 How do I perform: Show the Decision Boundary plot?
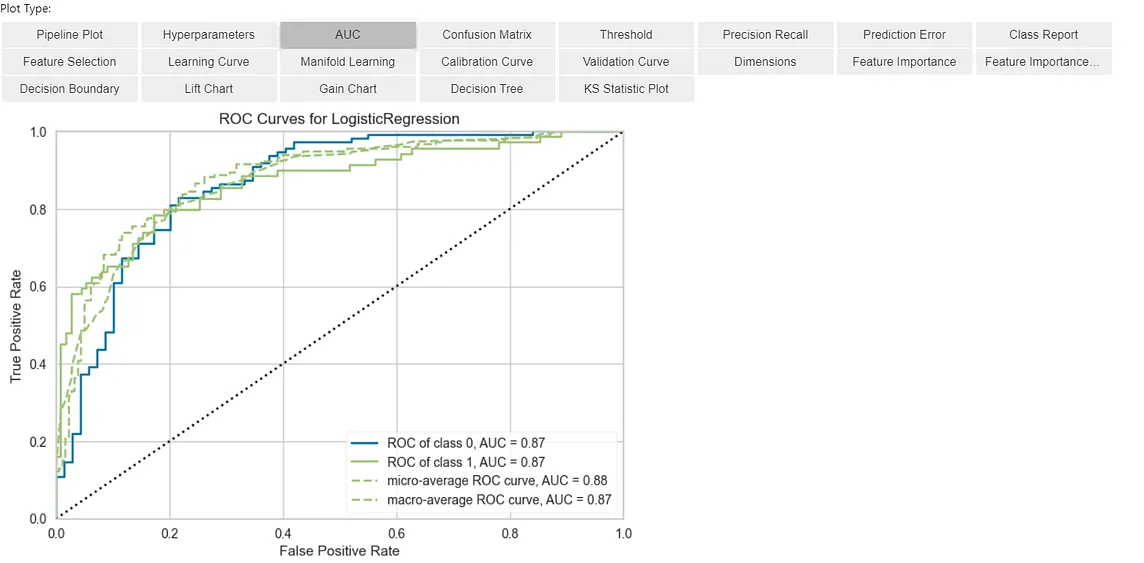point(69,89)
